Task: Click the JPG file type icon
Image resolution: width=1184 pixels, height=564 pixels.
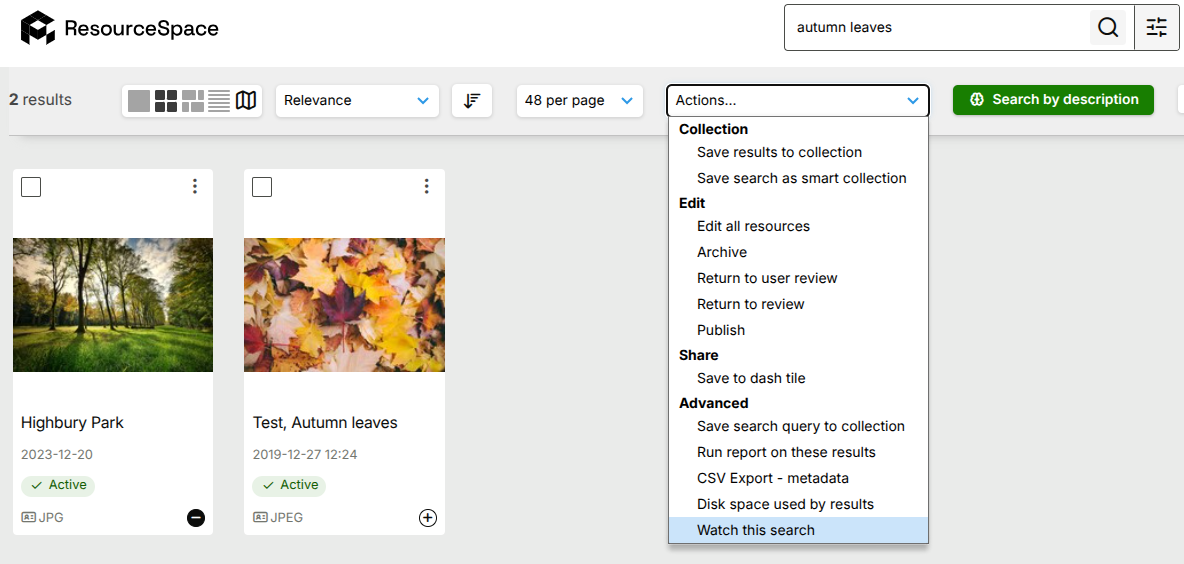Action: tap(29, 518)
